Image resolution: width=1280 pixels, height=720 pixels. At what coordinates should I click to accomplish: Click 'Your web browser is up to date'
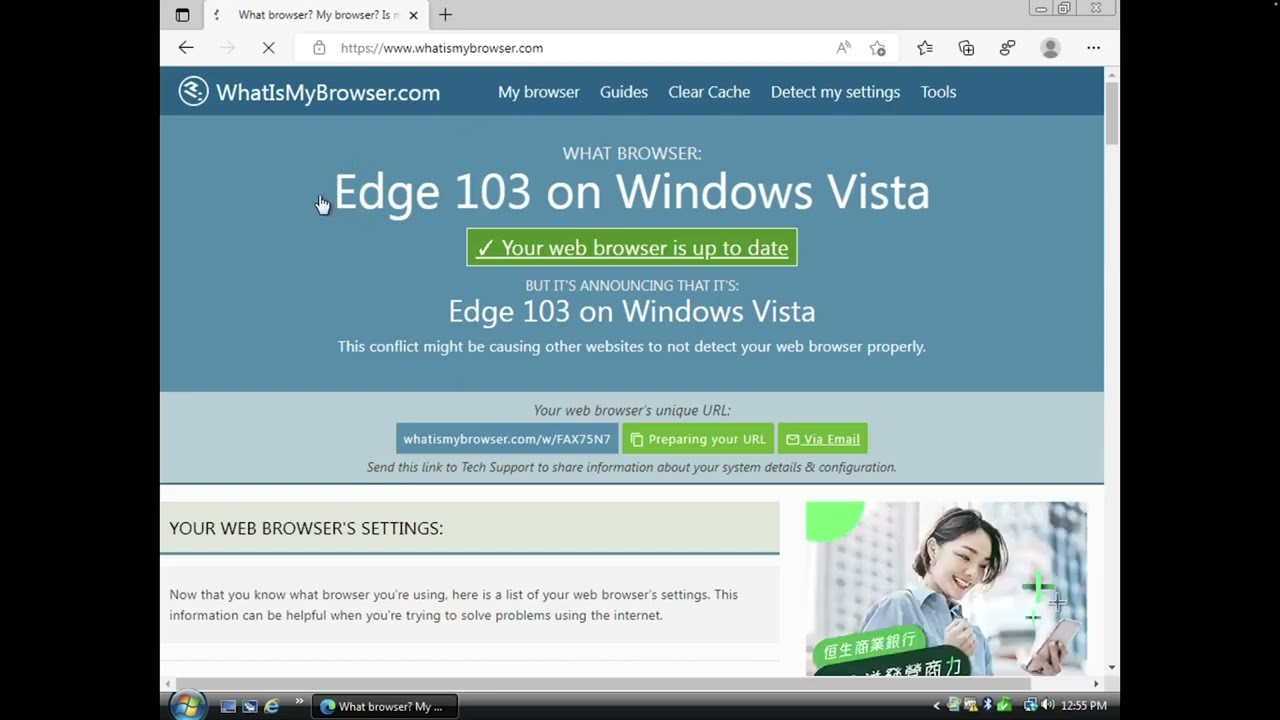(632, 248)
